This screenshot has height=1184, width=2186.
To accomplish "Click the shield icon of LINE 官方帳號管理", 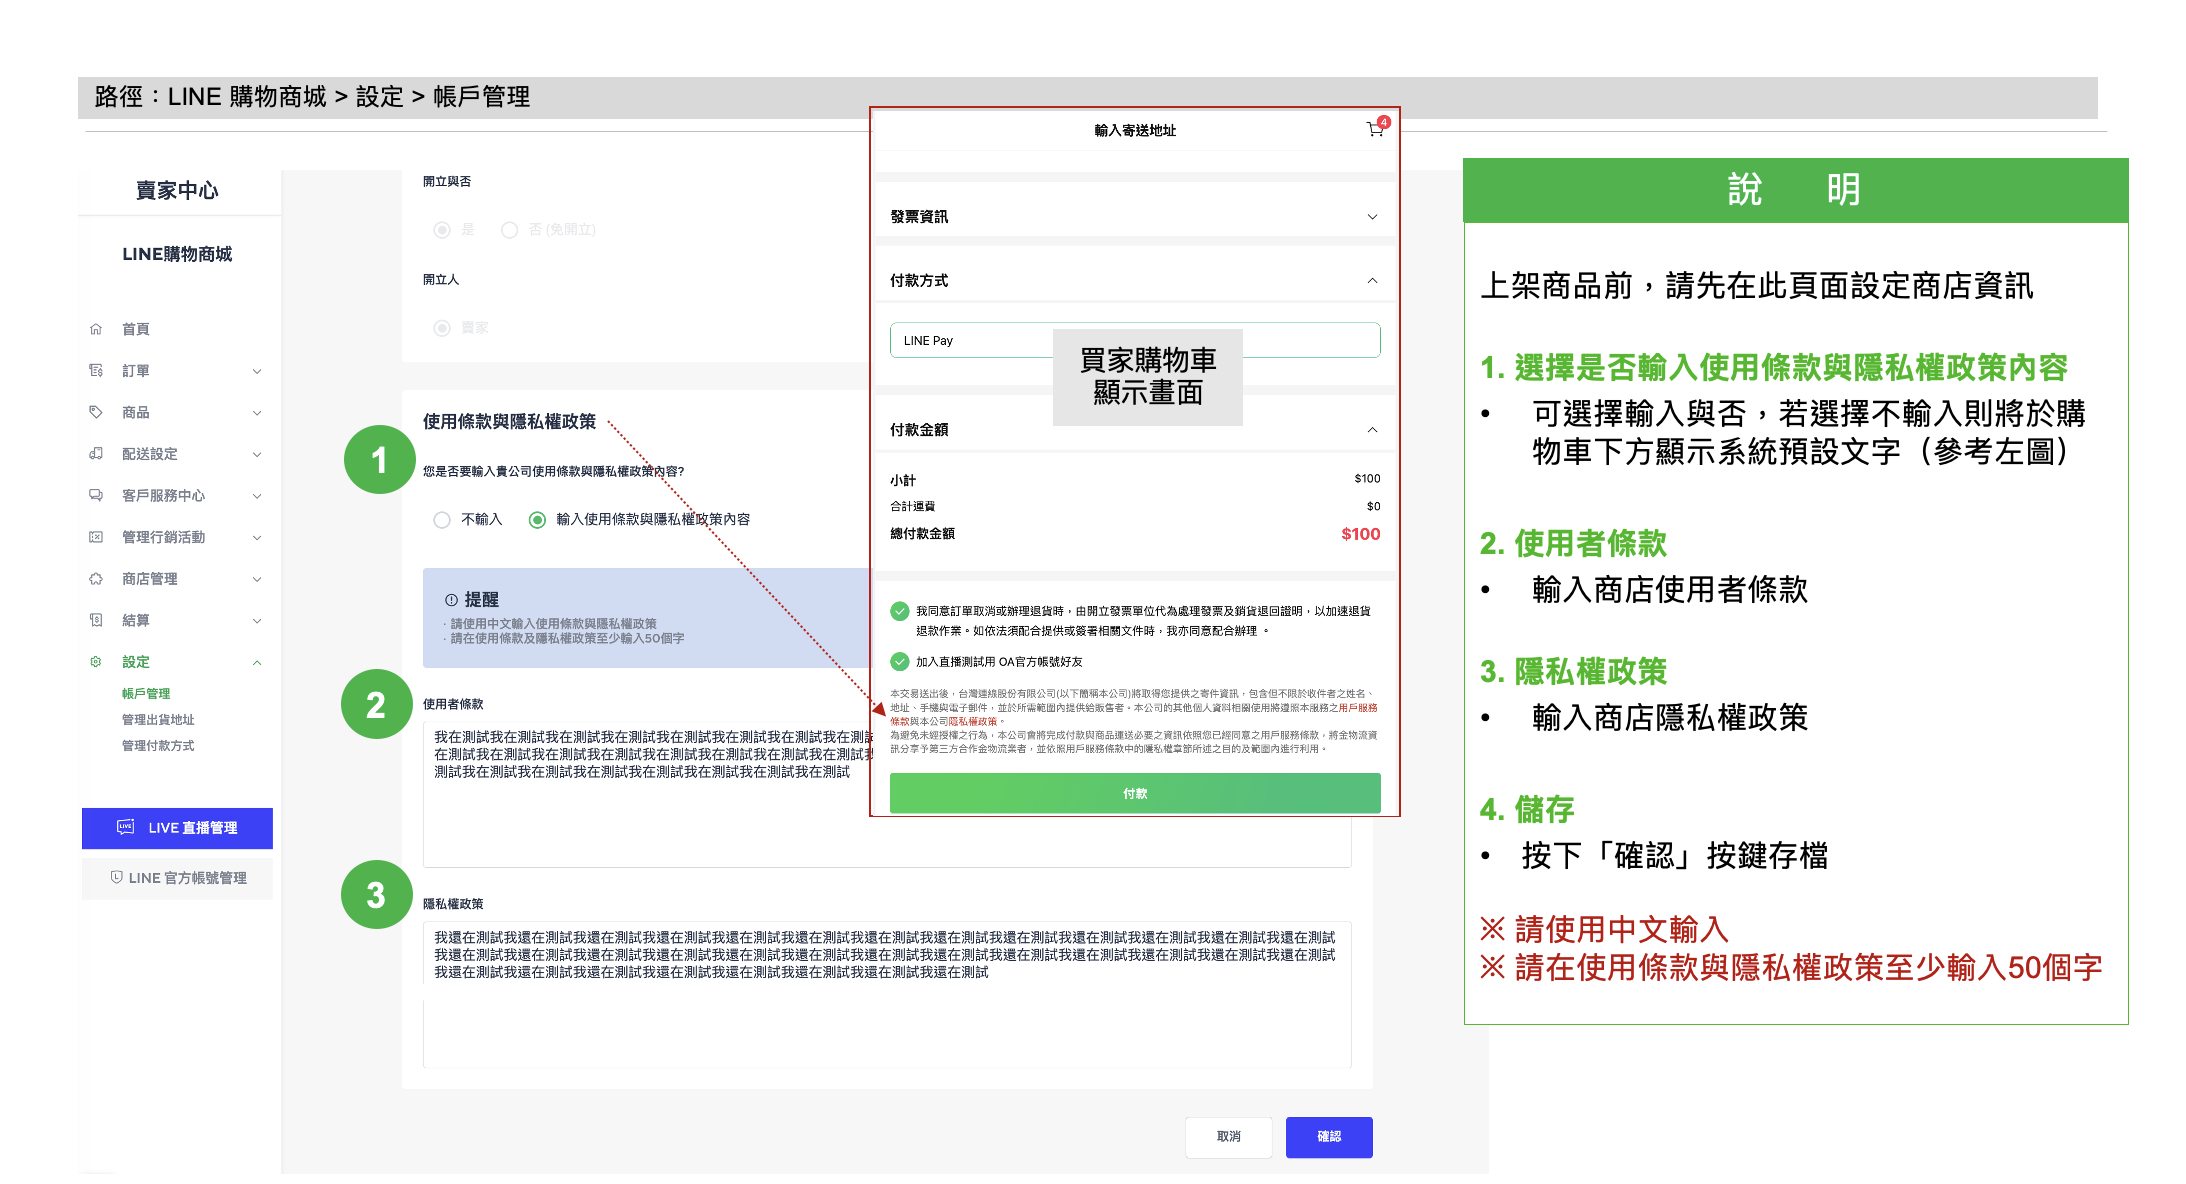I will (116, 877).
